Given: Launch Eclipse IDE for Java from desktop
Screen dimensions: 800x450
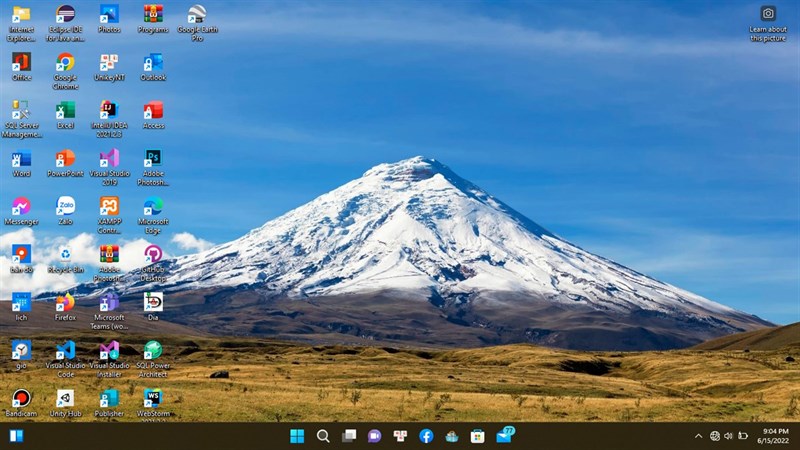Looking at the screenshot, I should 65,23.
